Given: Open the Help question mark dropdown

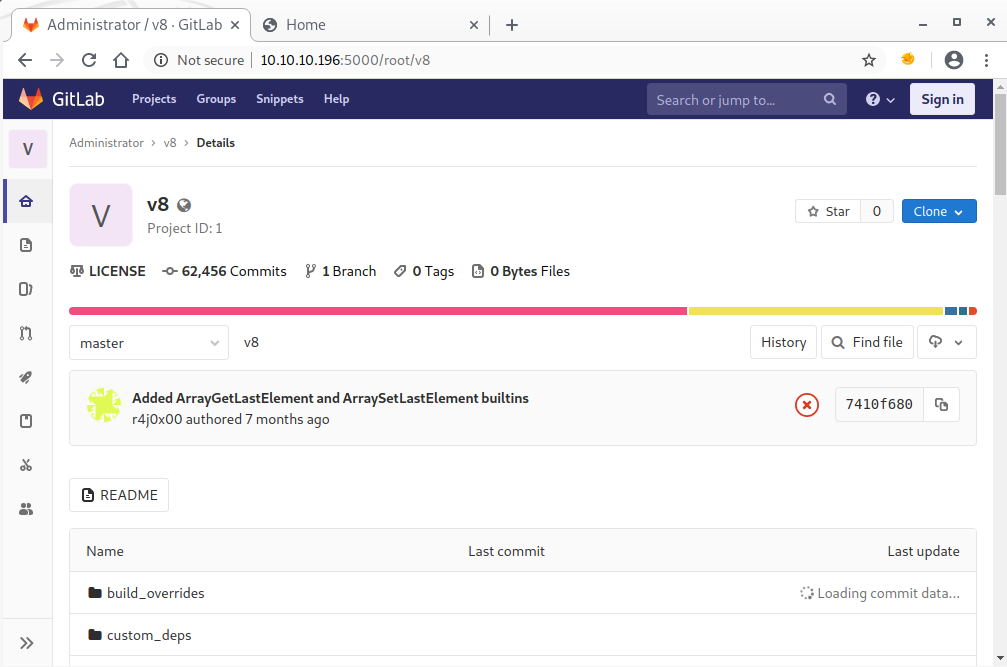Looking at the screenshot, I should 880,99.
